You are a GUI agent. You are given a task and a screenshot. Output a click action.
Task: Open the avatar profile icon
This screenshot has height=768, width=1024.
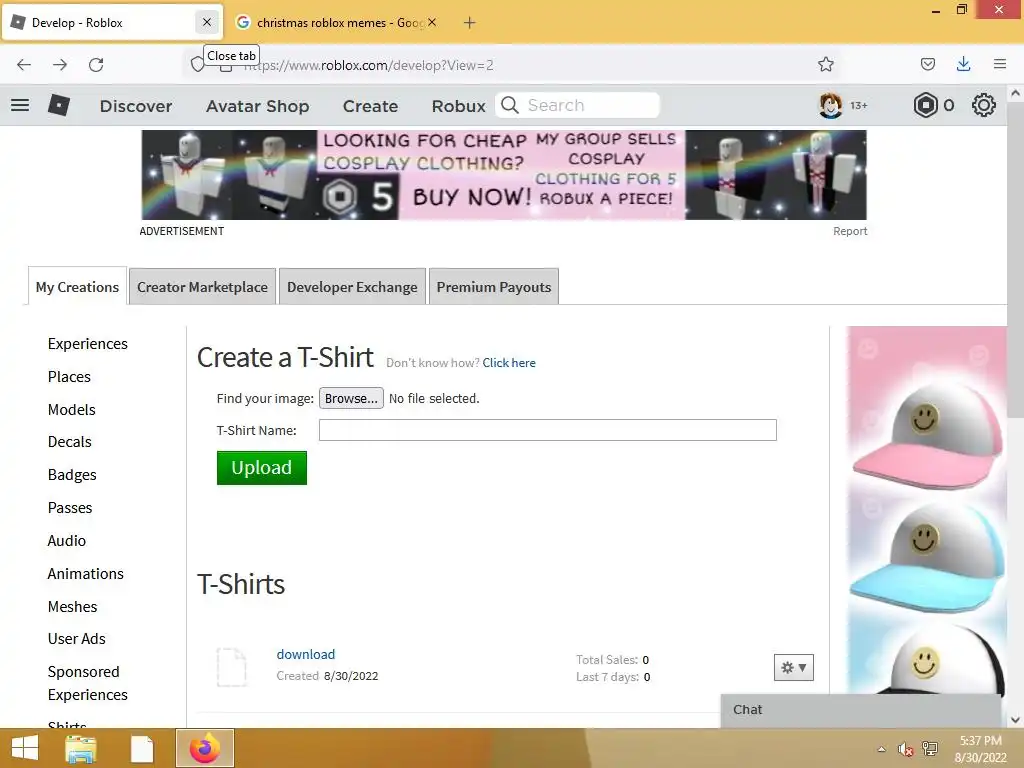click(830, 105)
